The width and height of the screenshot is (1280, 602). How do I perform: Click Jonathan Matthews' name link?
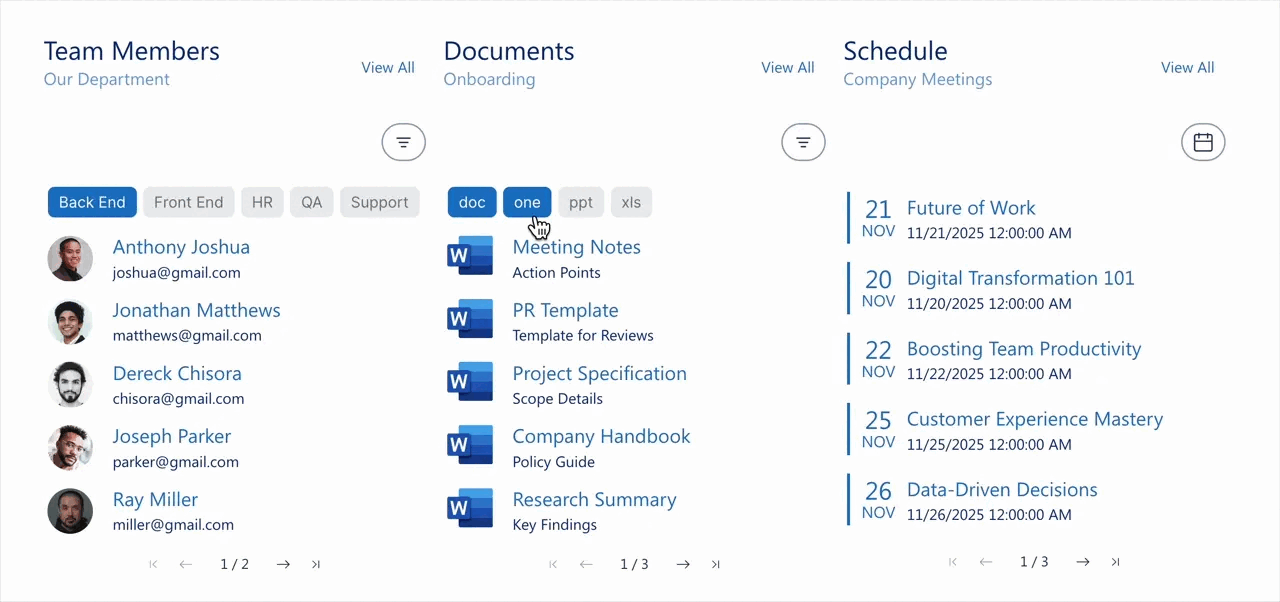tap(196, 310)
